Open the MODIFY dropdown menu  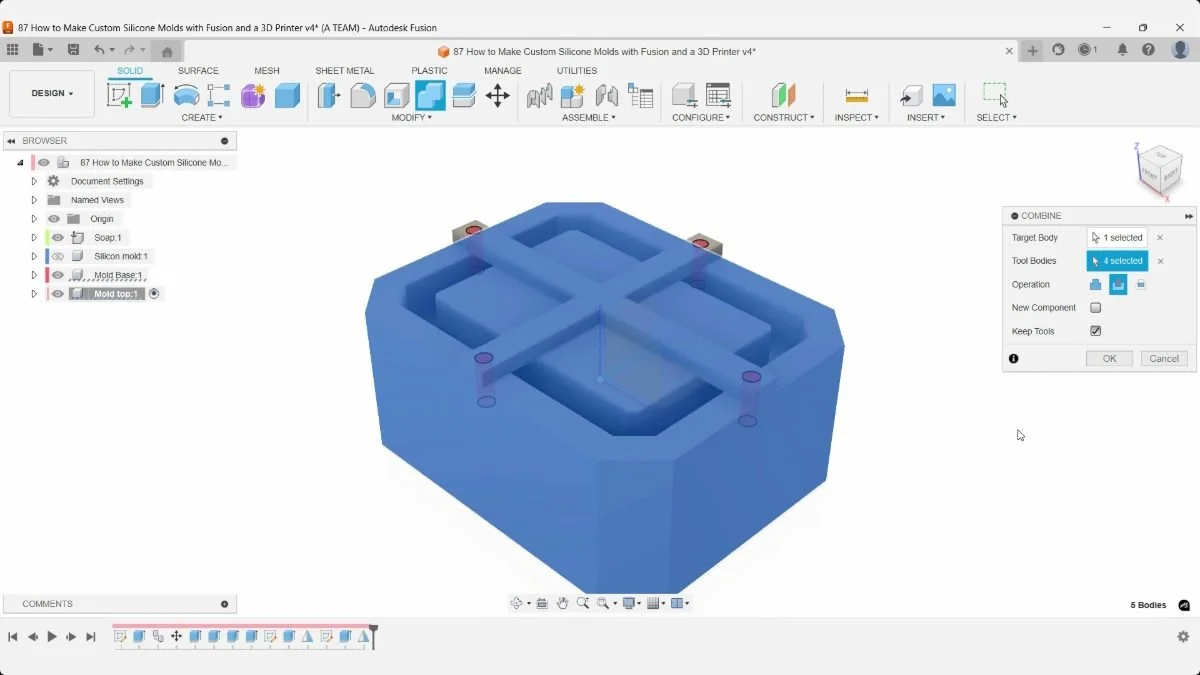[412, 118]
